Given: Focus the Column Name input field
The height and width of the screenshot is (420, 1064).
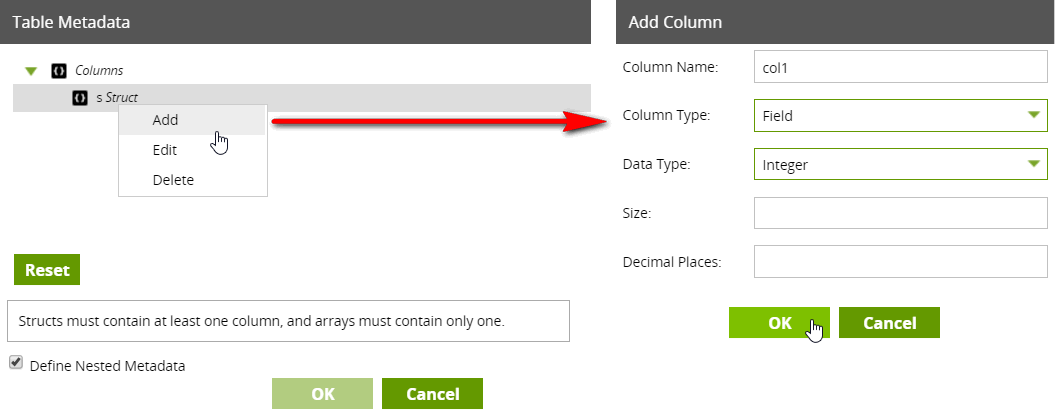Looking at the screenshot, I should (900, 67).
